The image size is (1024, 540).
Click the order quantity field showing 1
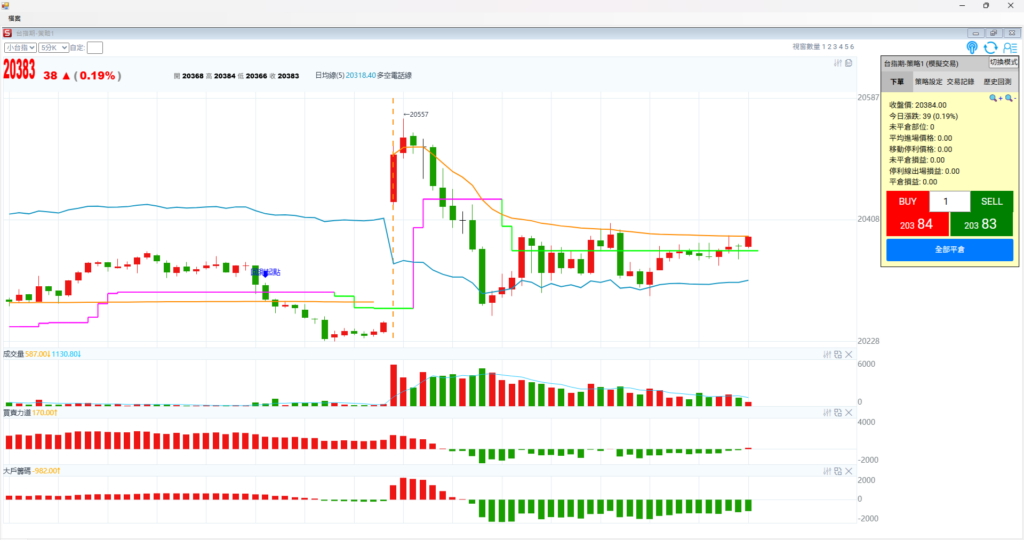949,201
